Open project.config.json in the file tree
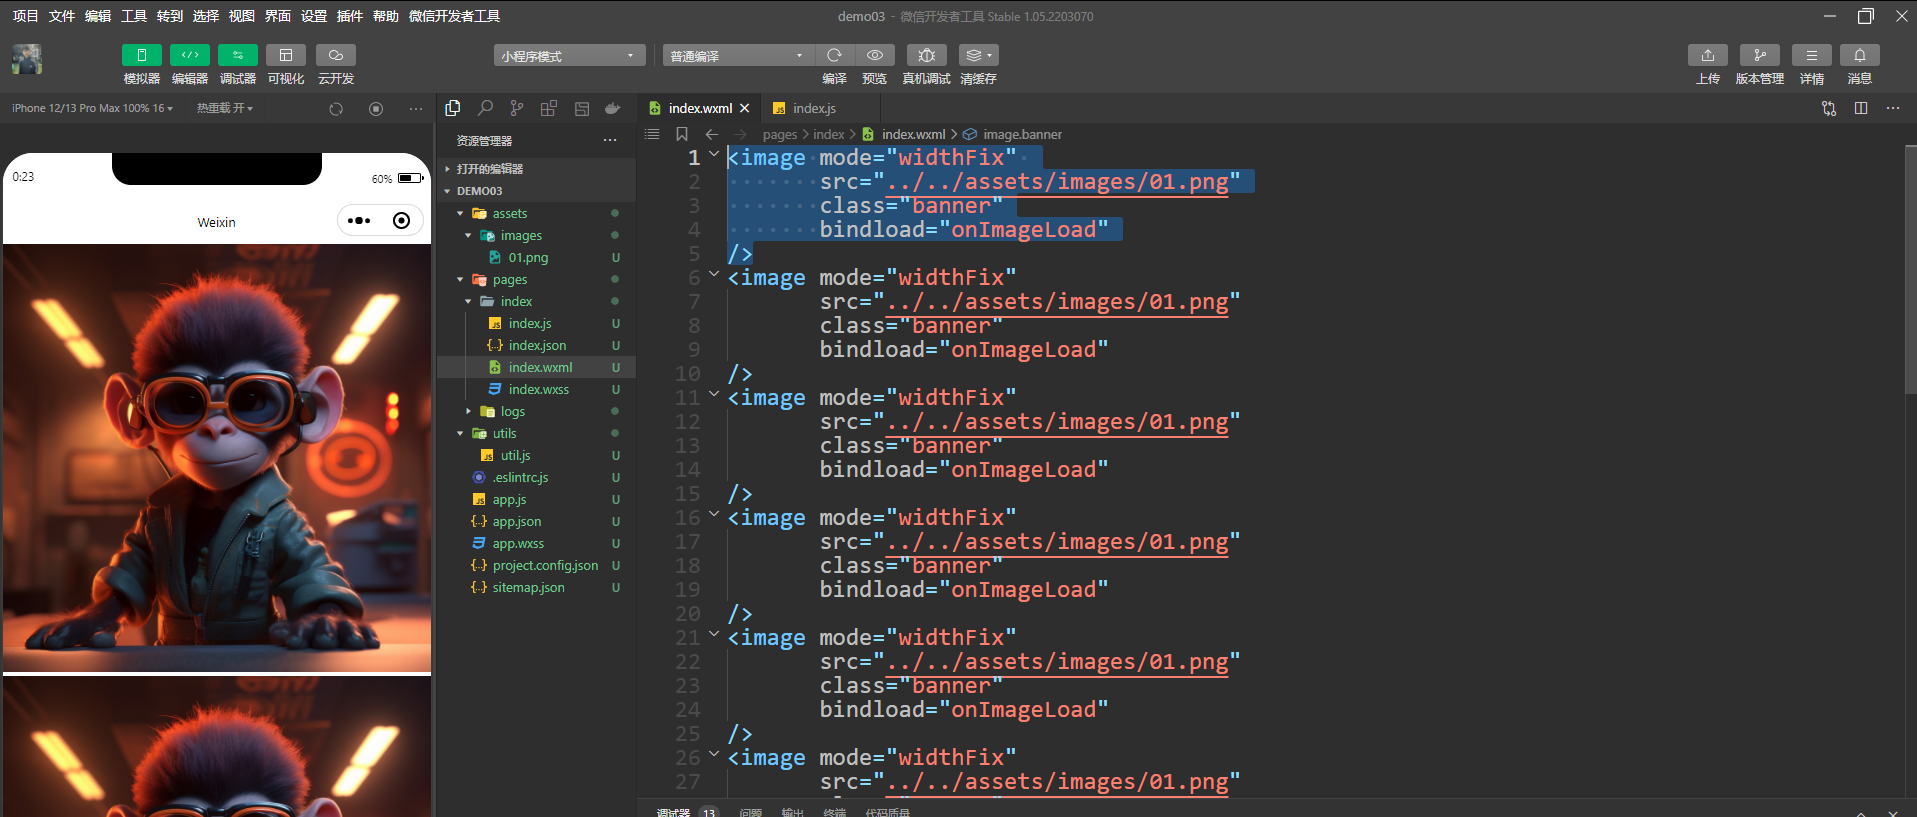This screenshot has width=1917, height=817. tap(537, 565)
